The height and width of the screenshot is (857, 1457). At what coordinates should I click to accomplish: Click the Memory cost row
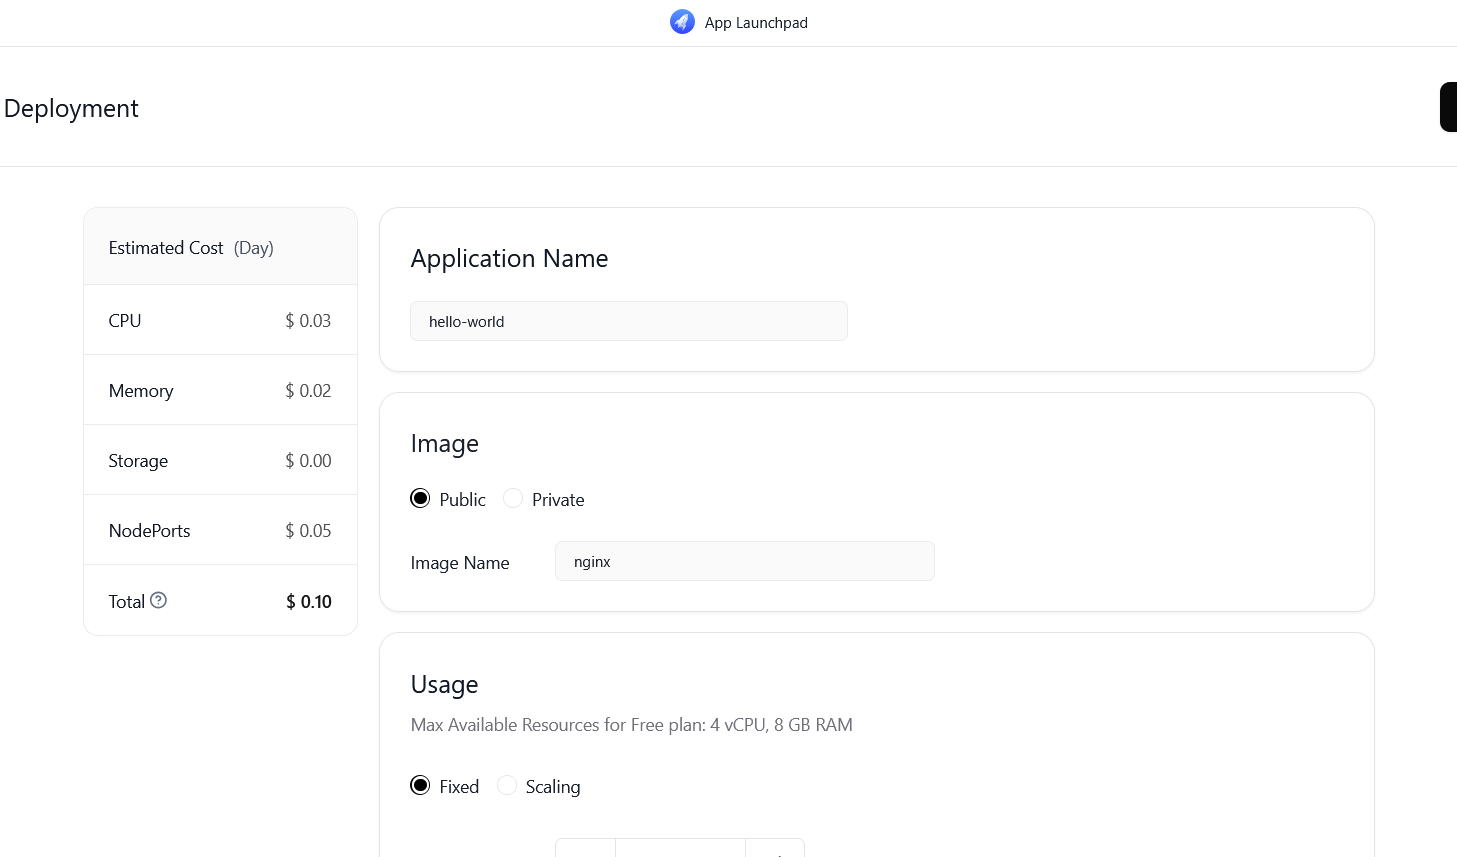point(220,390)
